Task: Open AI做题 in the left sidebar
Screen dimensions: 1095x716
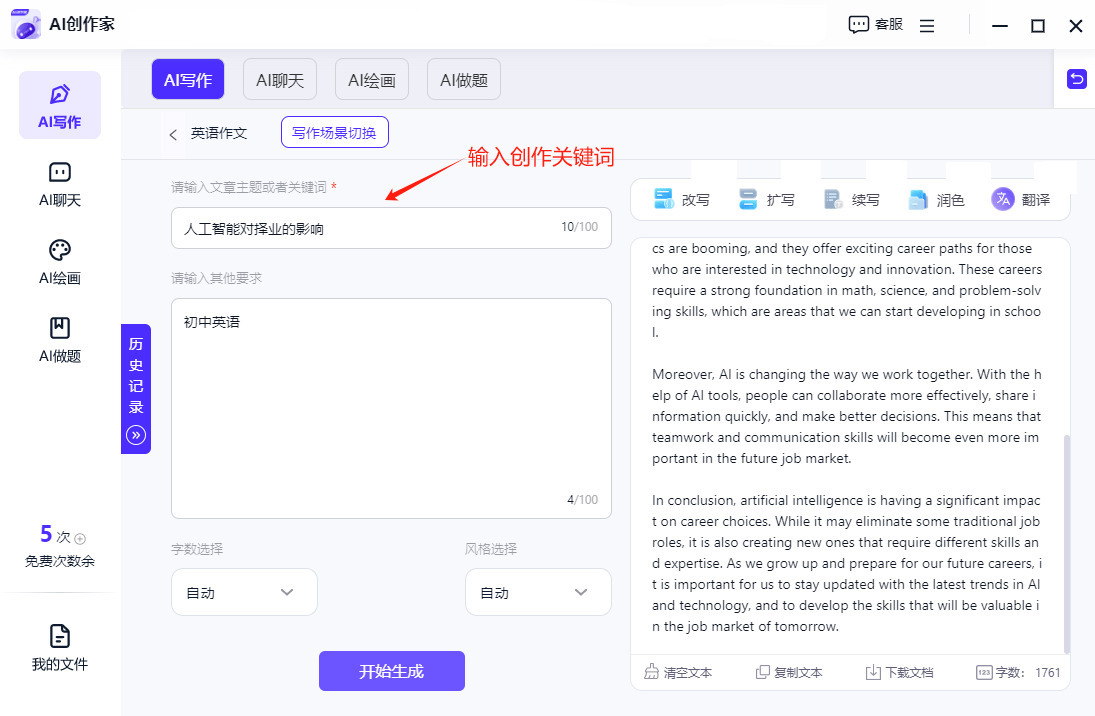Action: tap(60, 341)
